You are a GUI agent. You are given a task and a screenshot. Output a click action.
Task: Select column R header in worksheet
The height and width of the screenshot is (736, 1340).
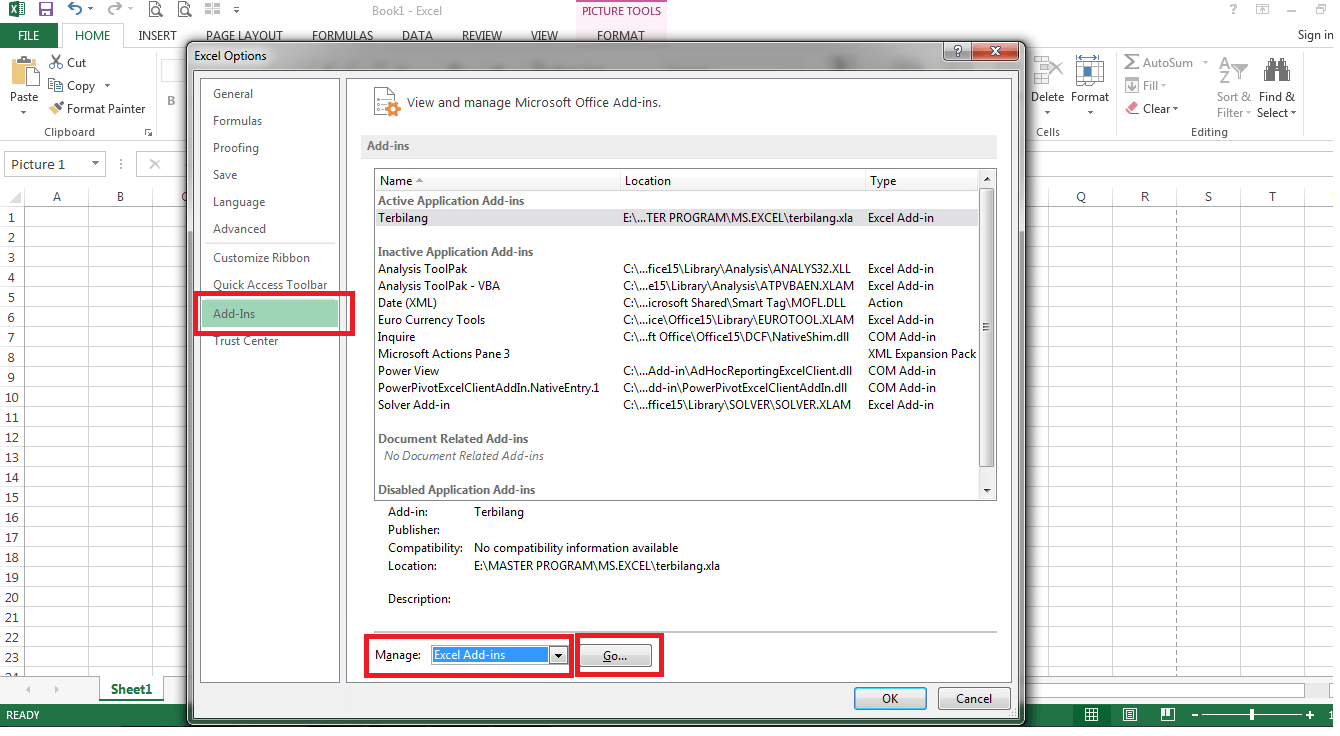[1144, 197]
